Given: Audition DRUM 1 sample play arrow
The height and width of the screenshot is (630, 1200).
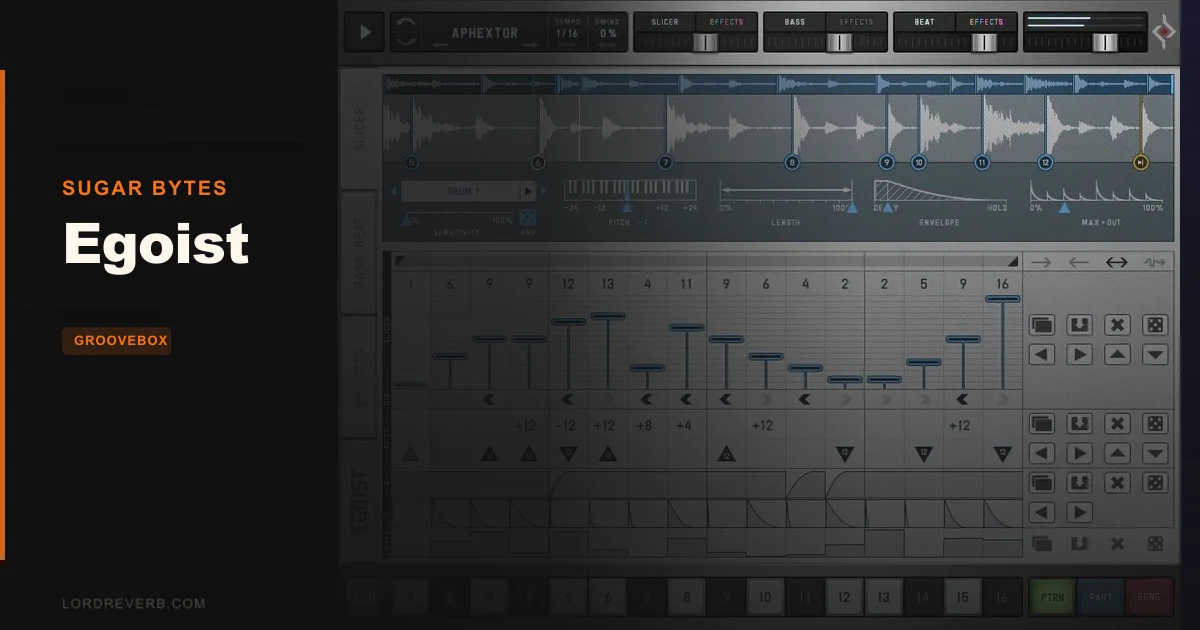Looking at the screenshot, I should [x=528, y=191].
